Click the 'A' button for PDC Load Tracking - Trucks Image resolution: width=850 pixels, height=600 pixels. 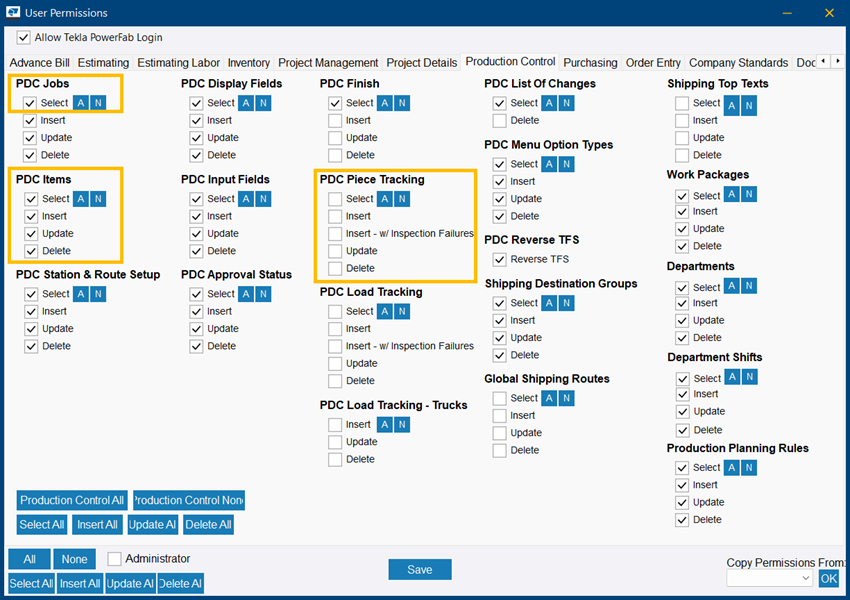point(385,424)
